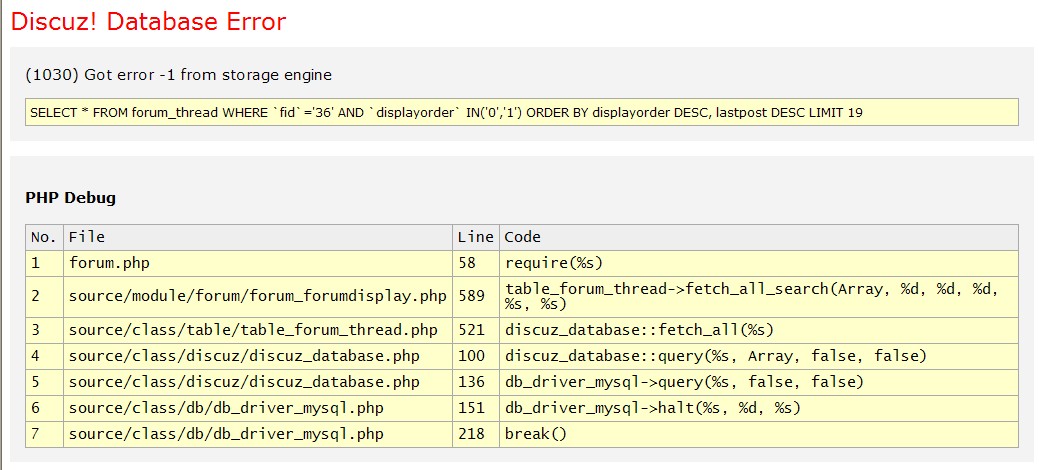
Task: Click row number 5 in No. column
Action: [45, 382]
